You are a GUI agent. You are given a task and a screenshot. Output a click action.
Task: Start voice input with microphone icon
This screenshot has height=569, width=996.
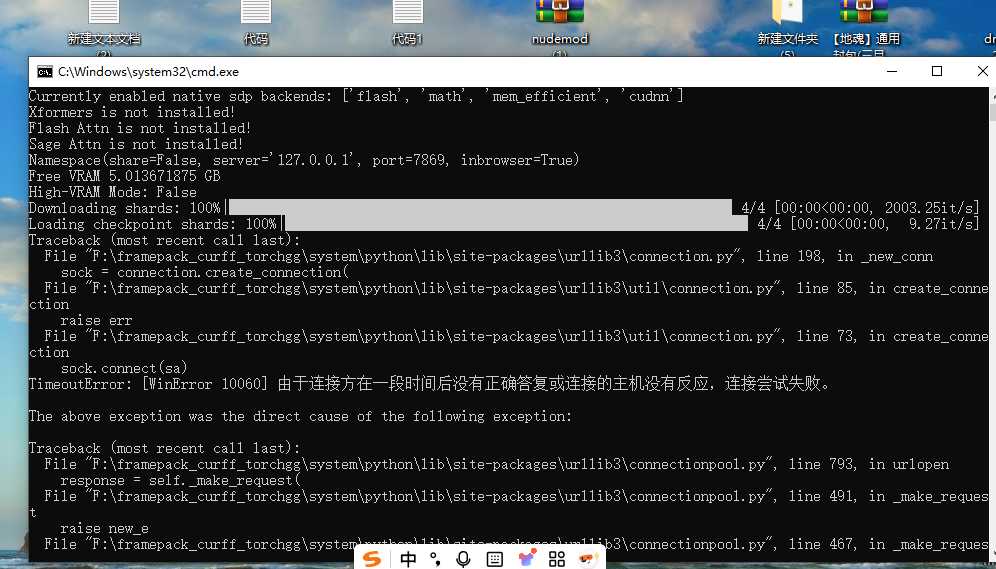pyautogui.click(x=463, y=558)
